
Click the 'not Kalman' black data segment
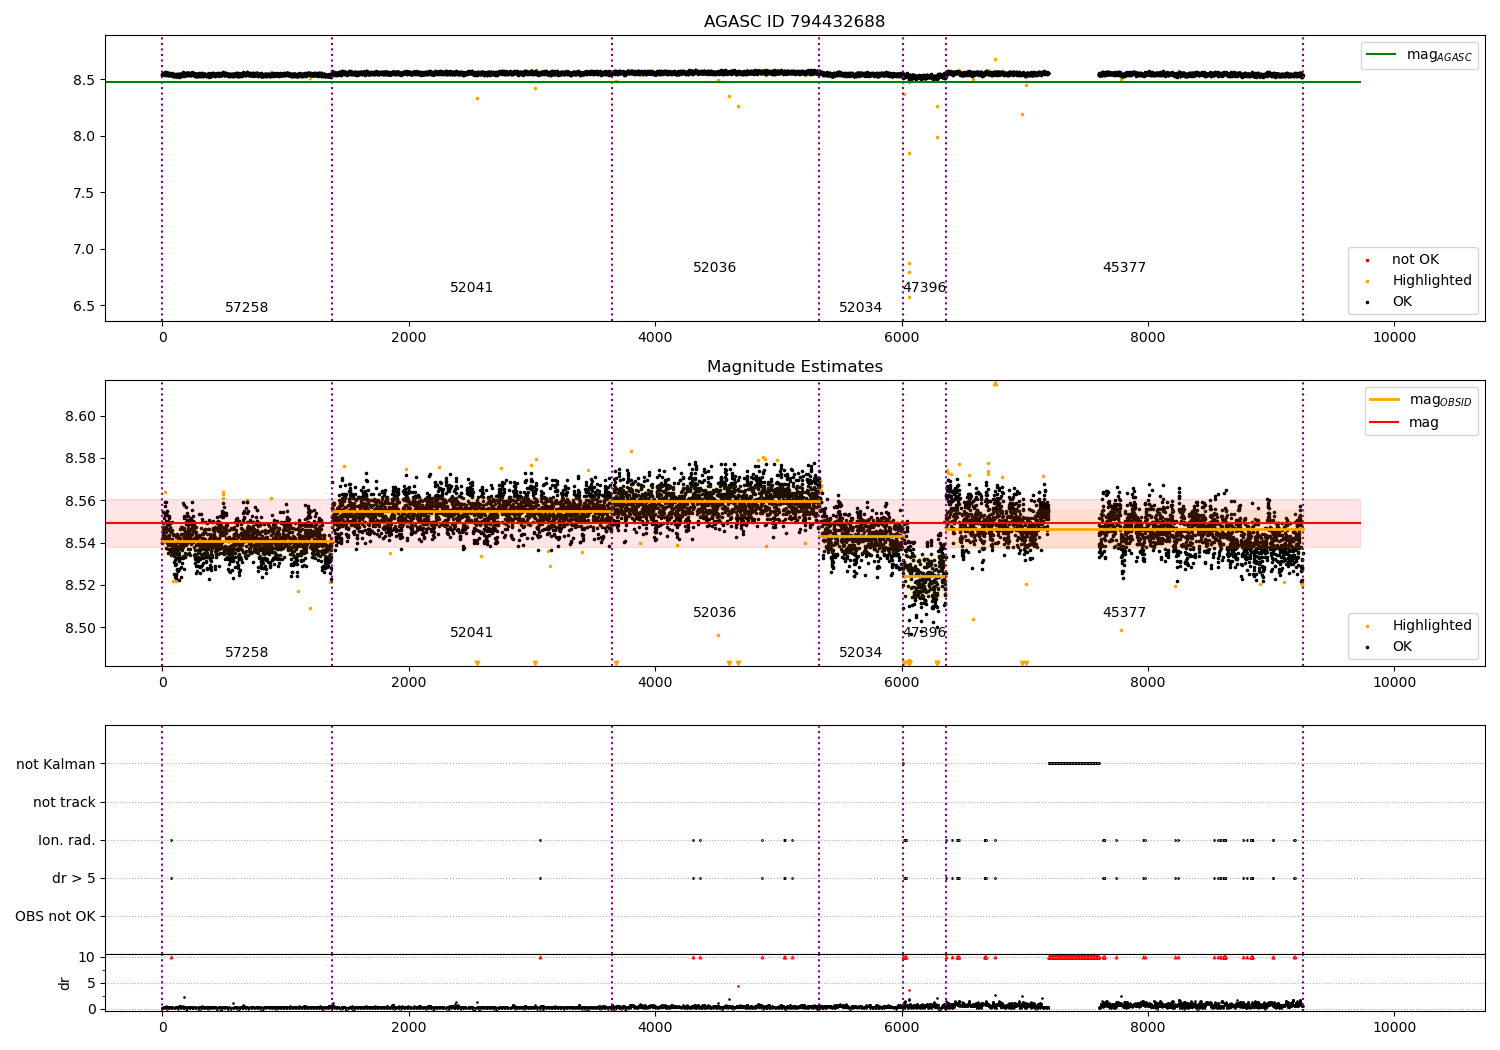click(1074, 764)
